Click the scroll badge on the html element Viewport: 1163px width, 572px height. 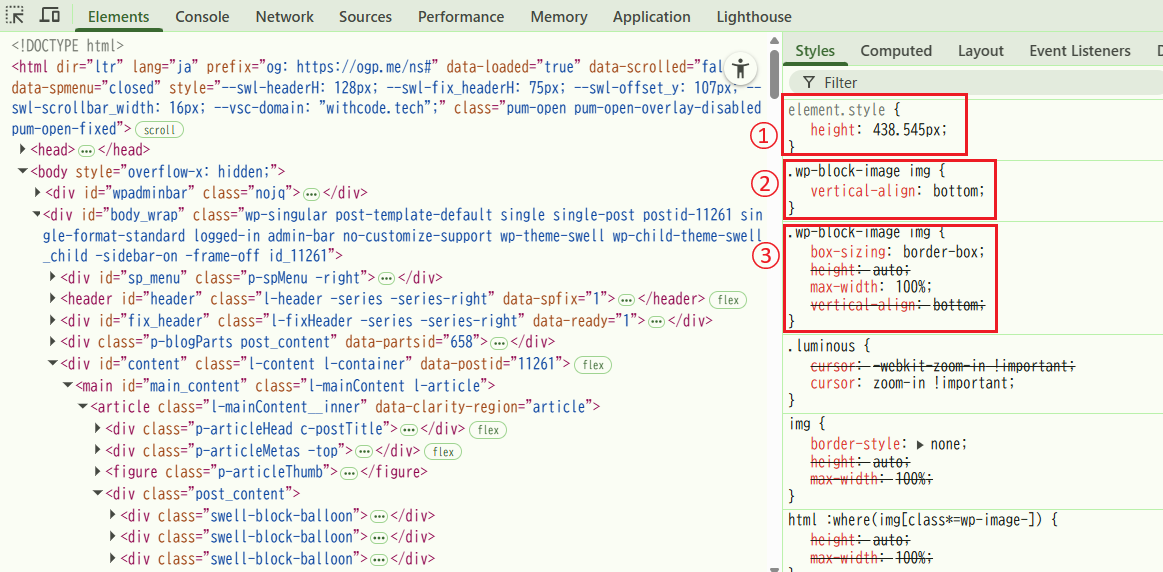(160, 129)
